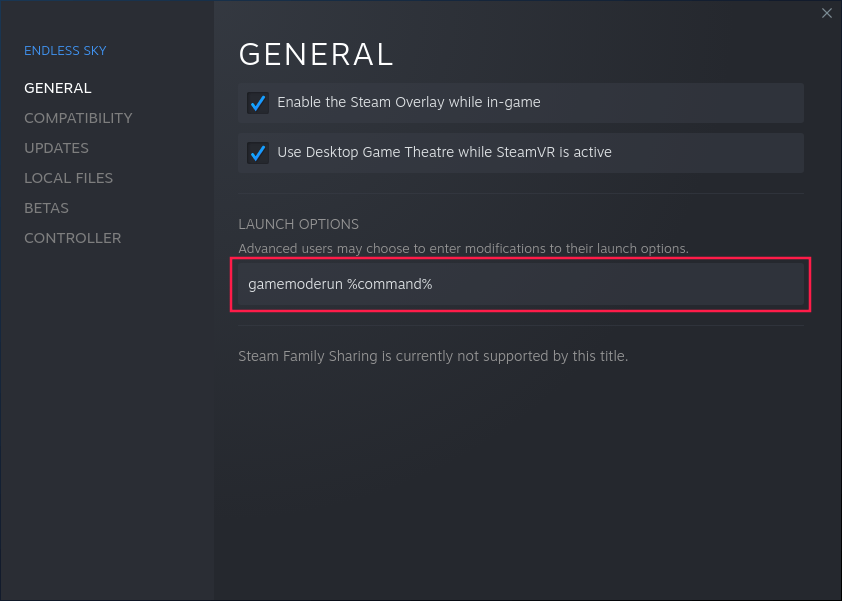Uncheck Use Desktop Game Theatre while SteamVR
This screenshot has width=842, height=601.
(258, 152)
